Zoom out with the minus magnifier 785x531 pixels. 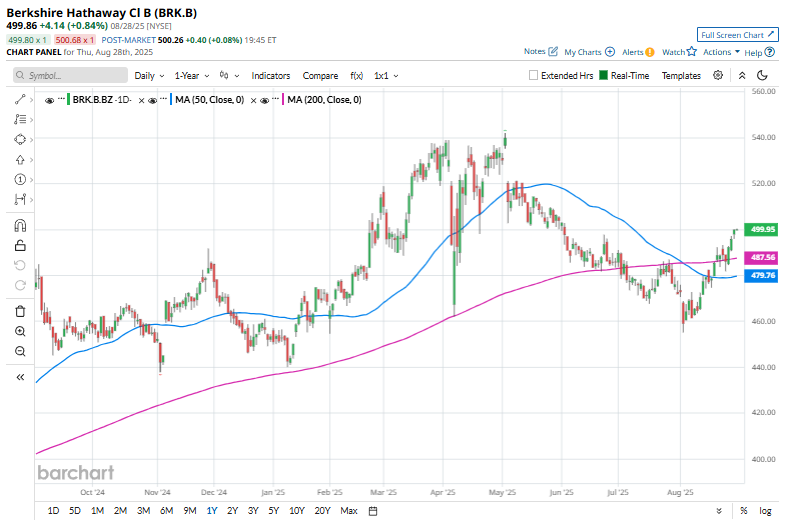coord(20,351)
